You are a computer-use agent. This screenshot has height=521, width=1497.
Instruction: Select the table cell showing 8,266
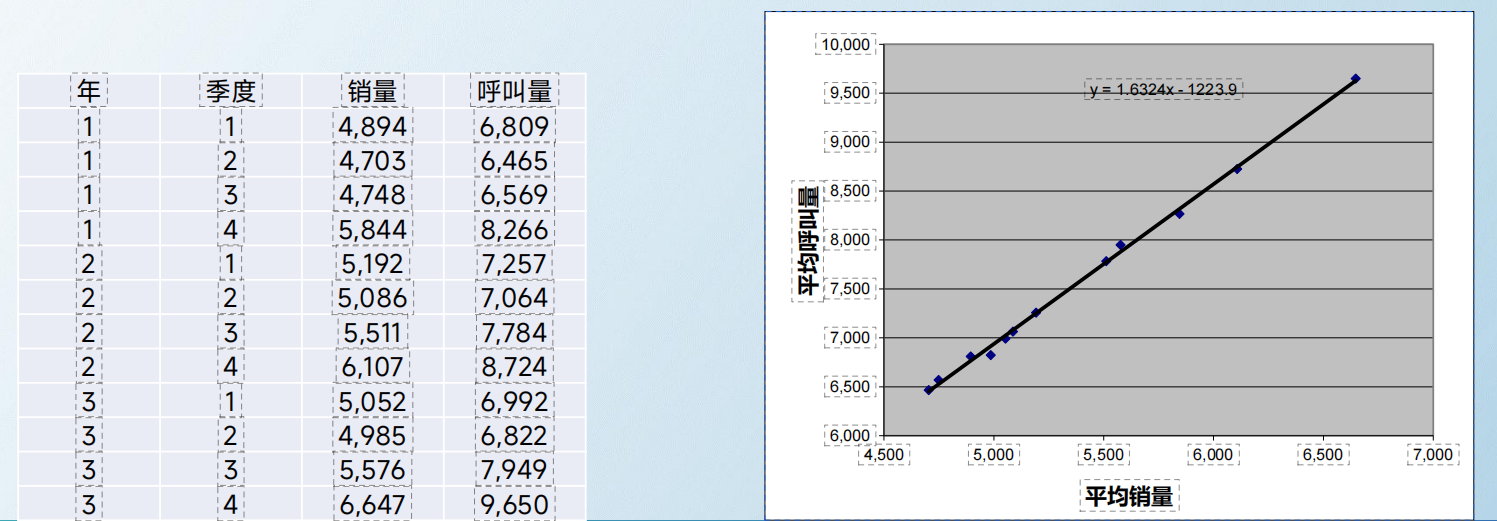pyautogui.click(x=515, y=230)
